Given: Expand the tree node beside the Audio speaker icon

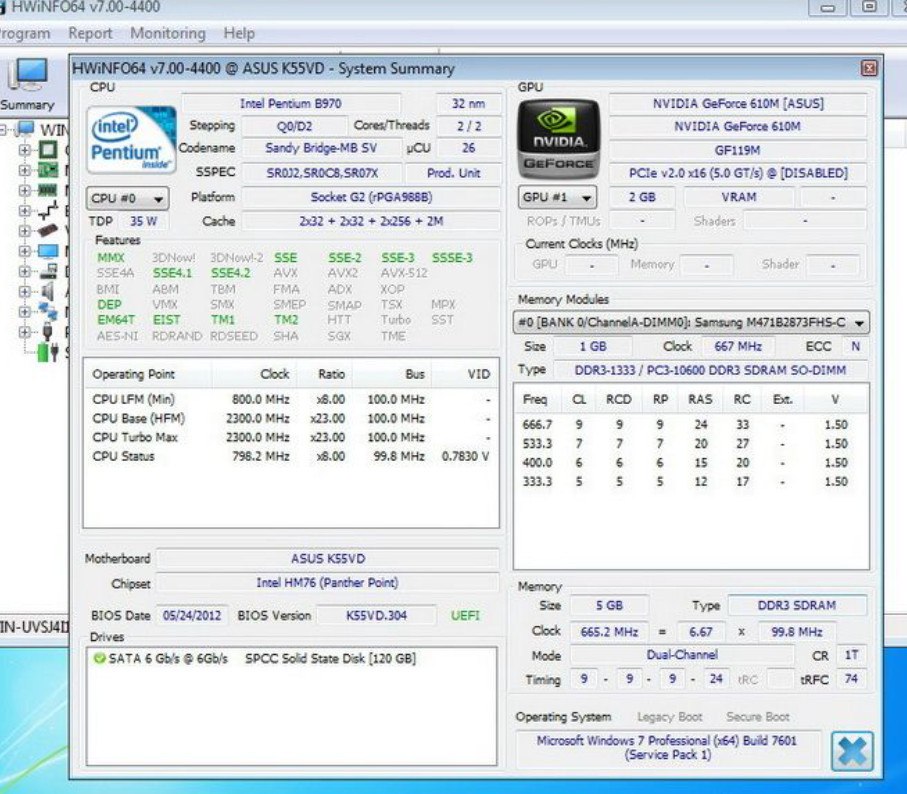Looking at the screenshot, I should [24, 291].
